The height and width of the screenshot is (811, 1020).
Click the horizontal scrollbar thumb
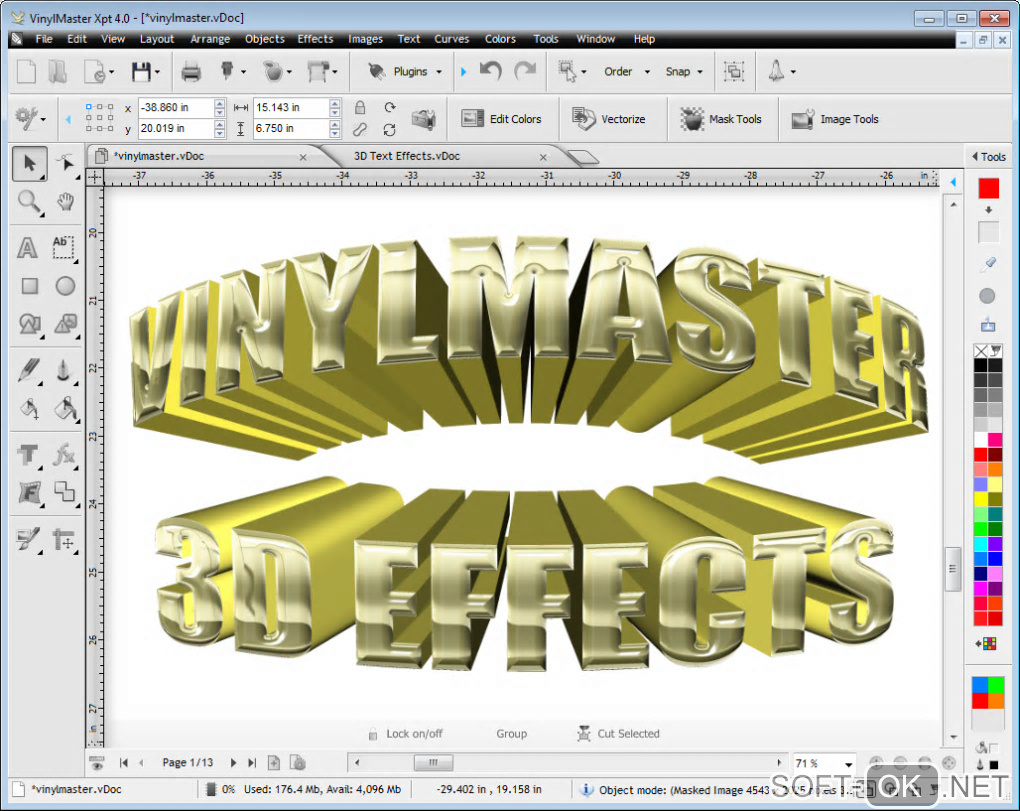click(433, 762)
